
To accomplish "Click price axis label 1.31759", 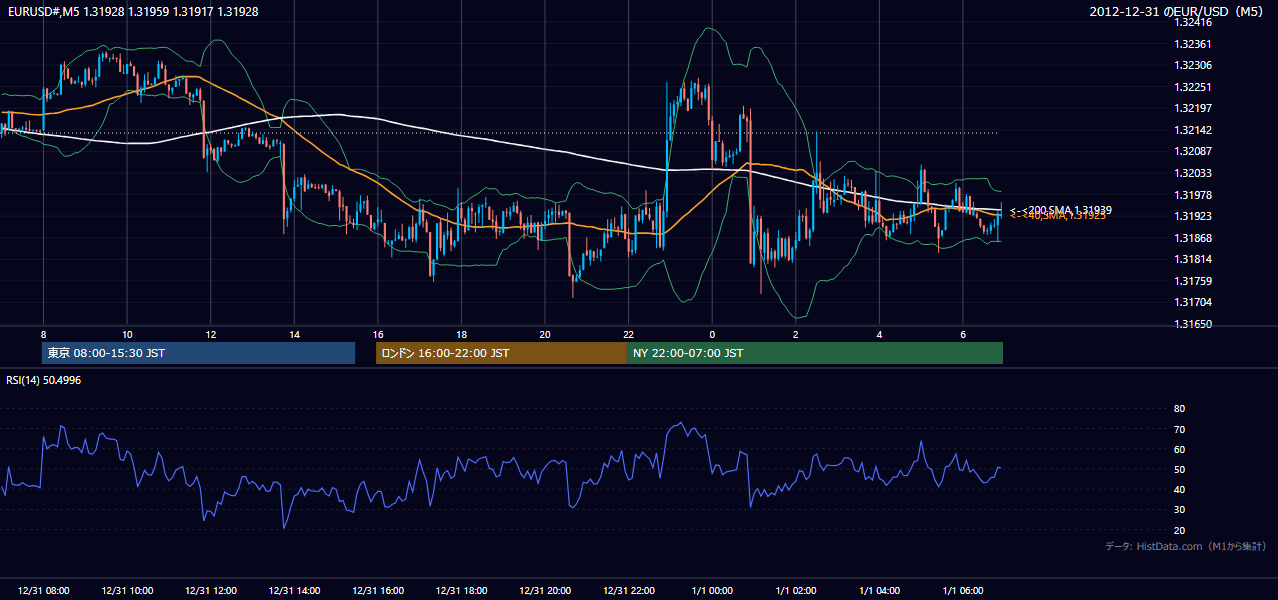I will pos(1193,281).
